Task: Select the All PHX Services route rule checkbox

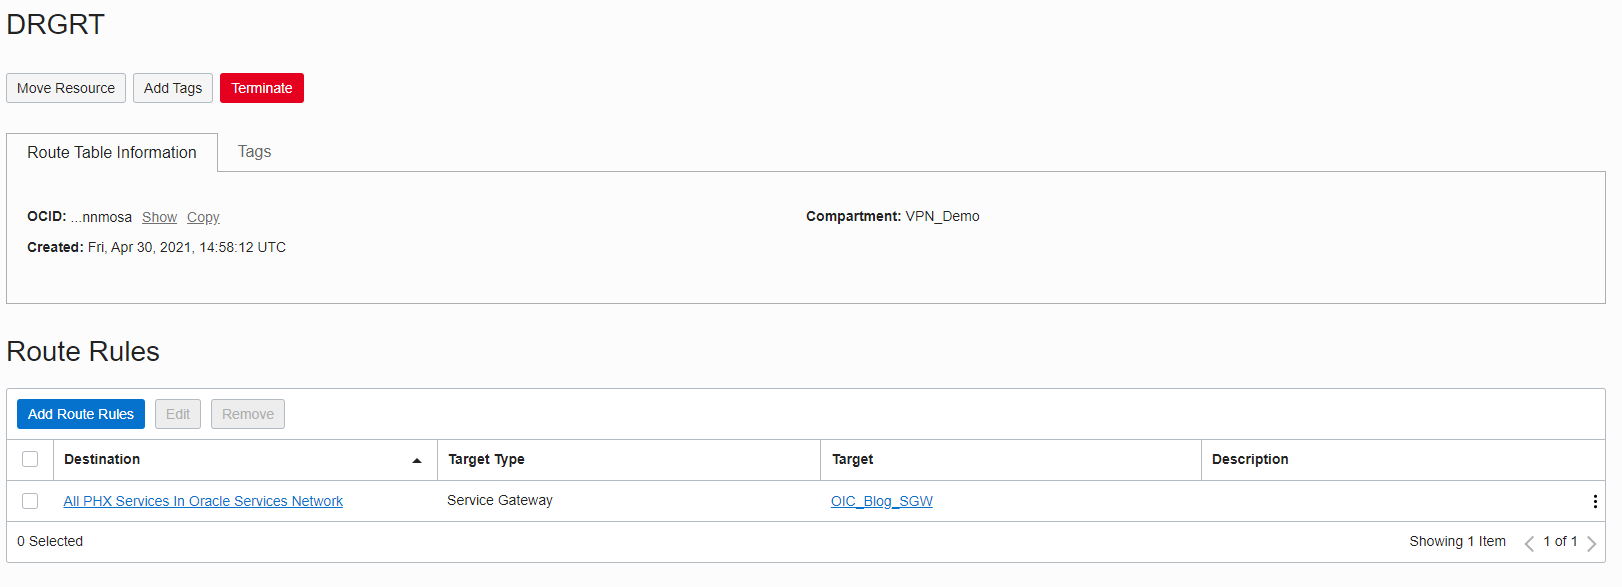Action: (x=30, y=501)
